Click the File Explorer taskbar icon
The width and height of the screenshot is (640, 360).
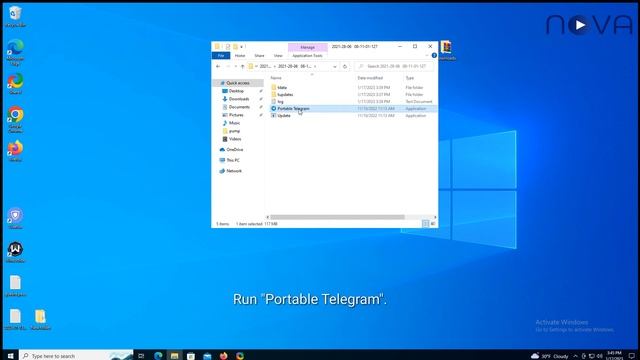coord(174,356)
